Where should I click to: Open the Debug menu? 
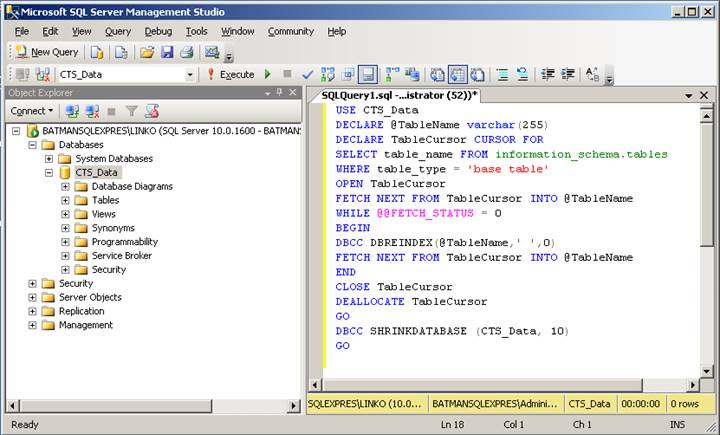158,31
